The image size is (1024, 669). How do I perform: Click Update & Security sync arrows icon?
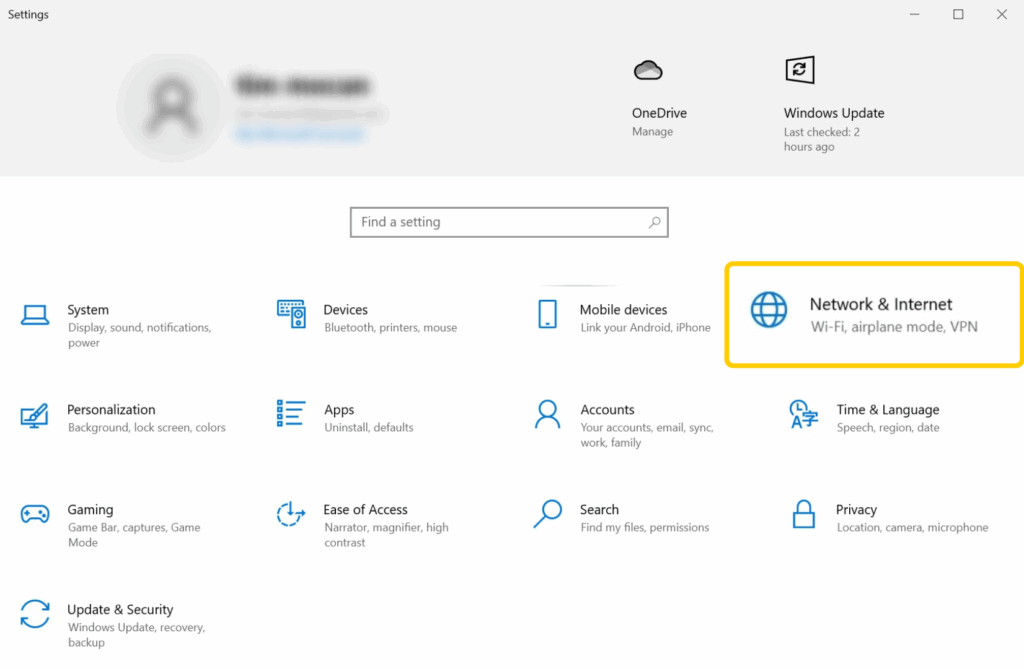click(x=35, y=614)
